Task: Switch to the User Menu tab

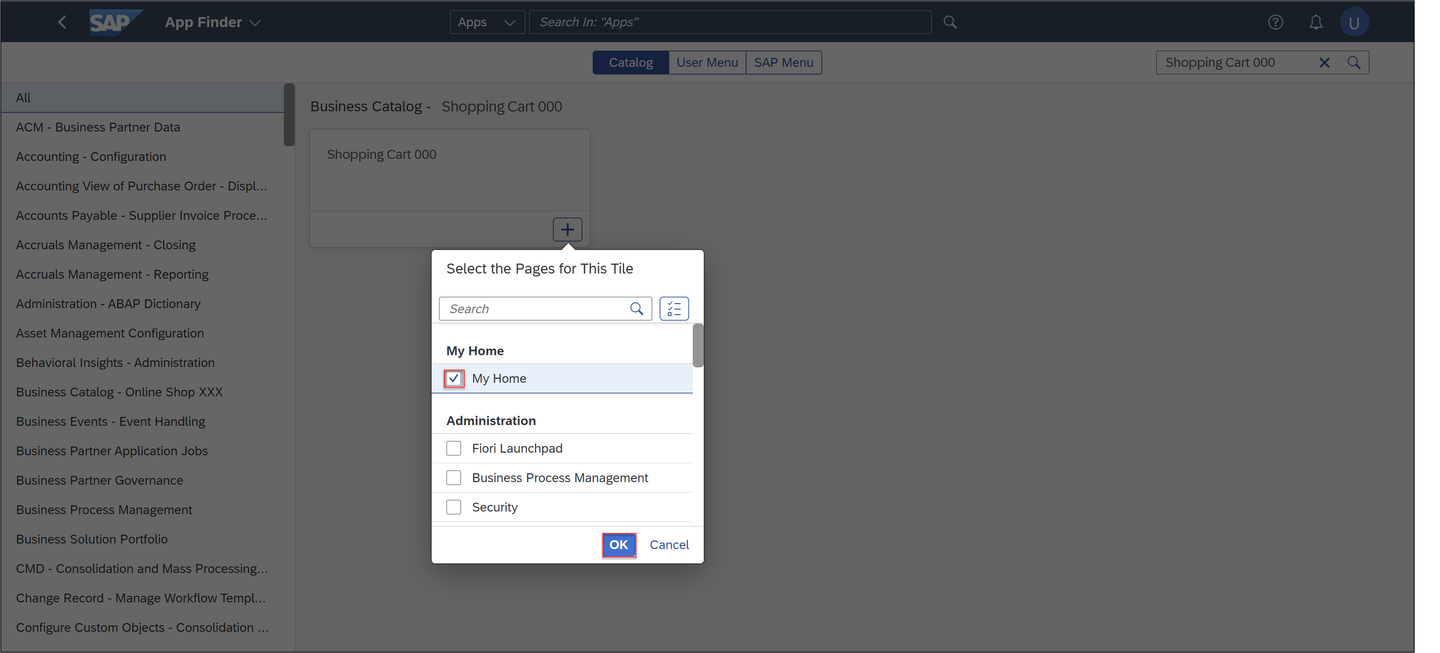Action: click(x=707, y=62)
